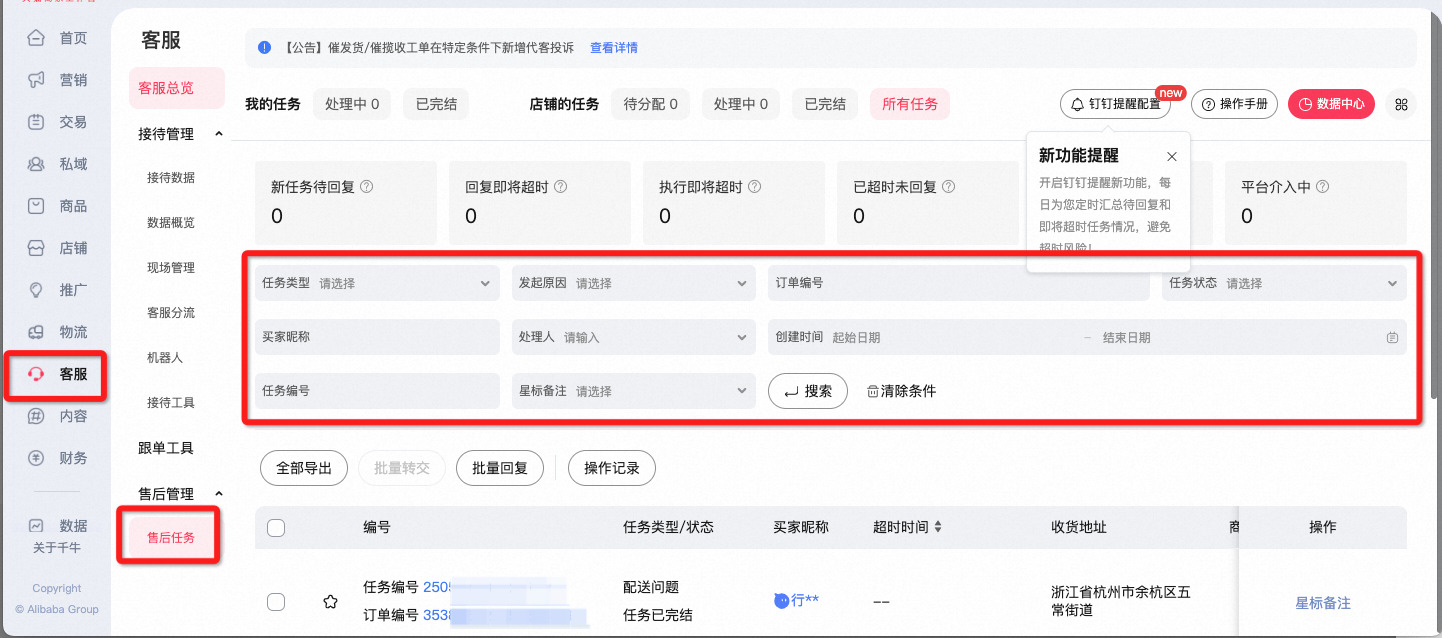Open the 物流 truck icon
Viewport: 1442px width, 638px height.
(36, 332)
